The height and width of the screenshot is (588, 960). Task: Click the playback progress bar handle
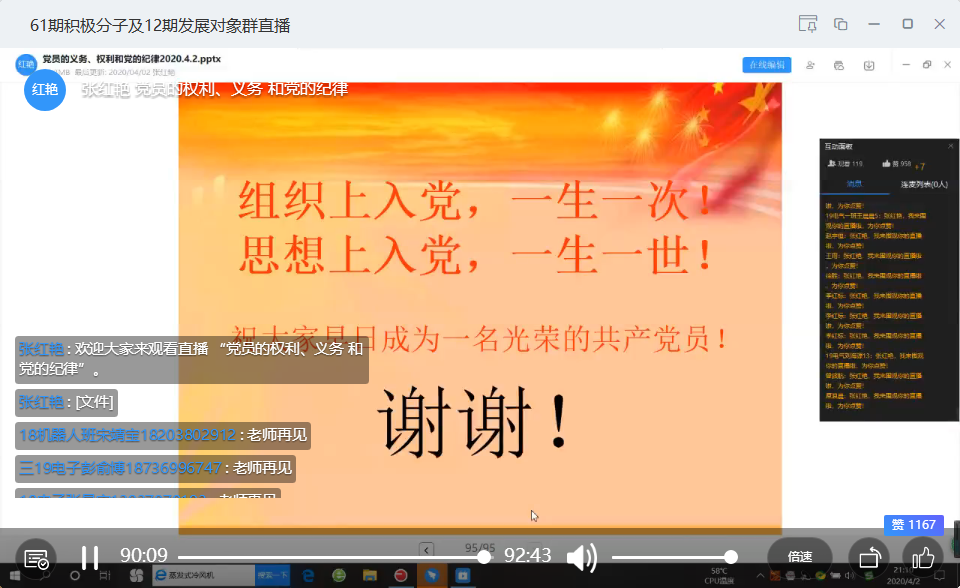[x=484, y=557]
